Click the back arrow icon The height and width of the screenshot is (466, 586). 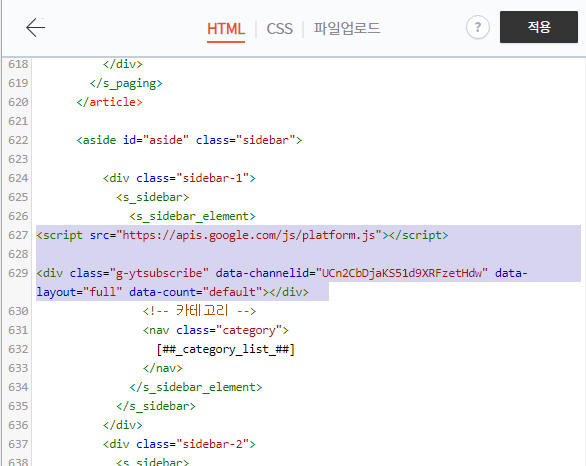coord(36,27)
